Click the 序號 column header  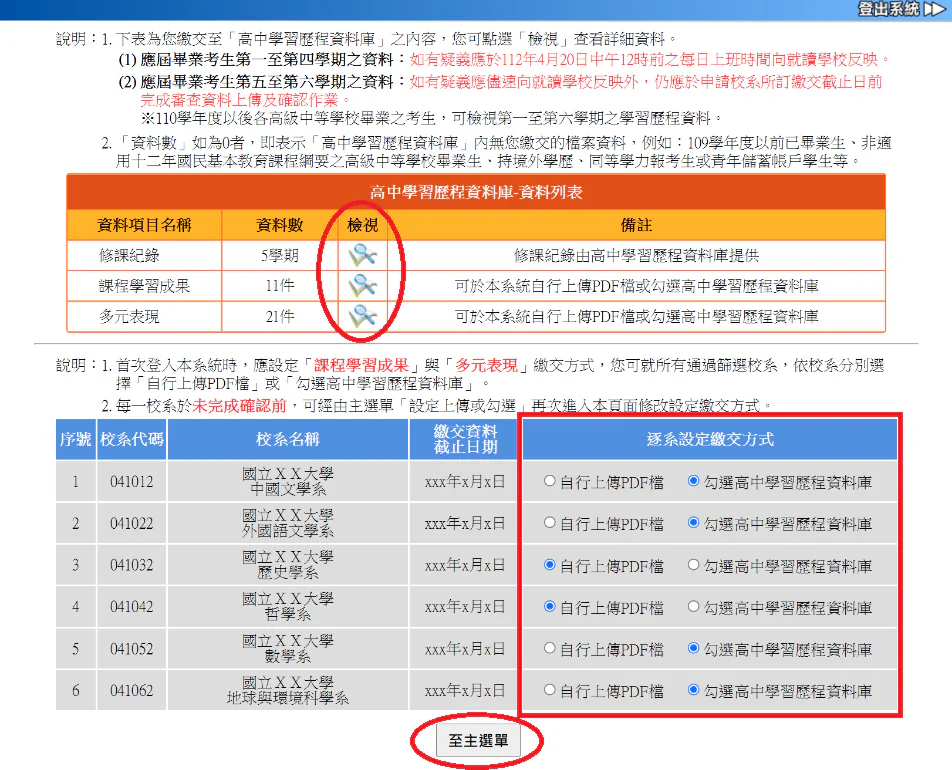click(x=75, y=439)
